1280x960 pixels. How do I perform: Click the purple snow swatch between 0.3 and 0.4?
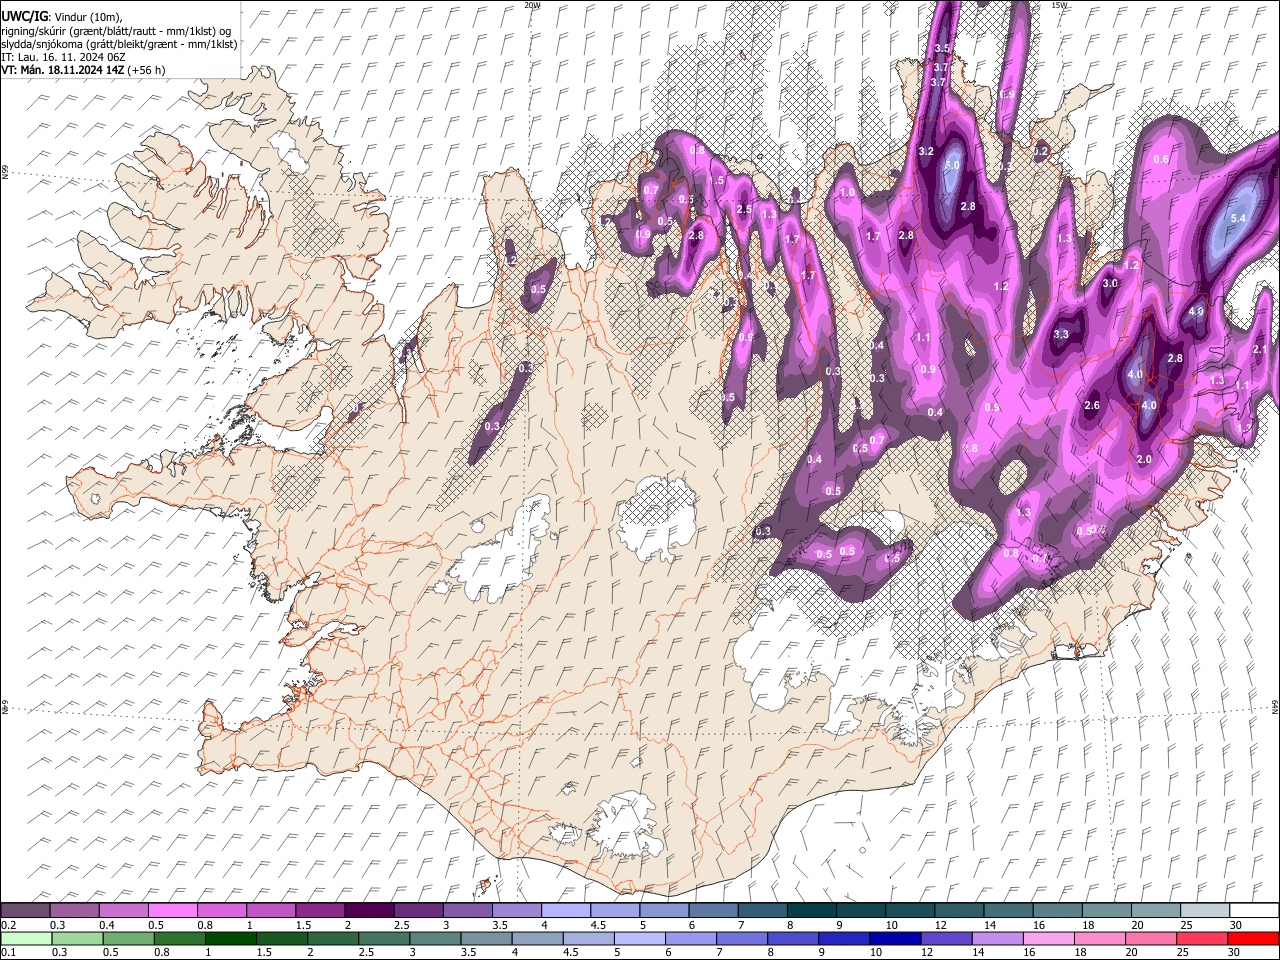pos(74,910)
